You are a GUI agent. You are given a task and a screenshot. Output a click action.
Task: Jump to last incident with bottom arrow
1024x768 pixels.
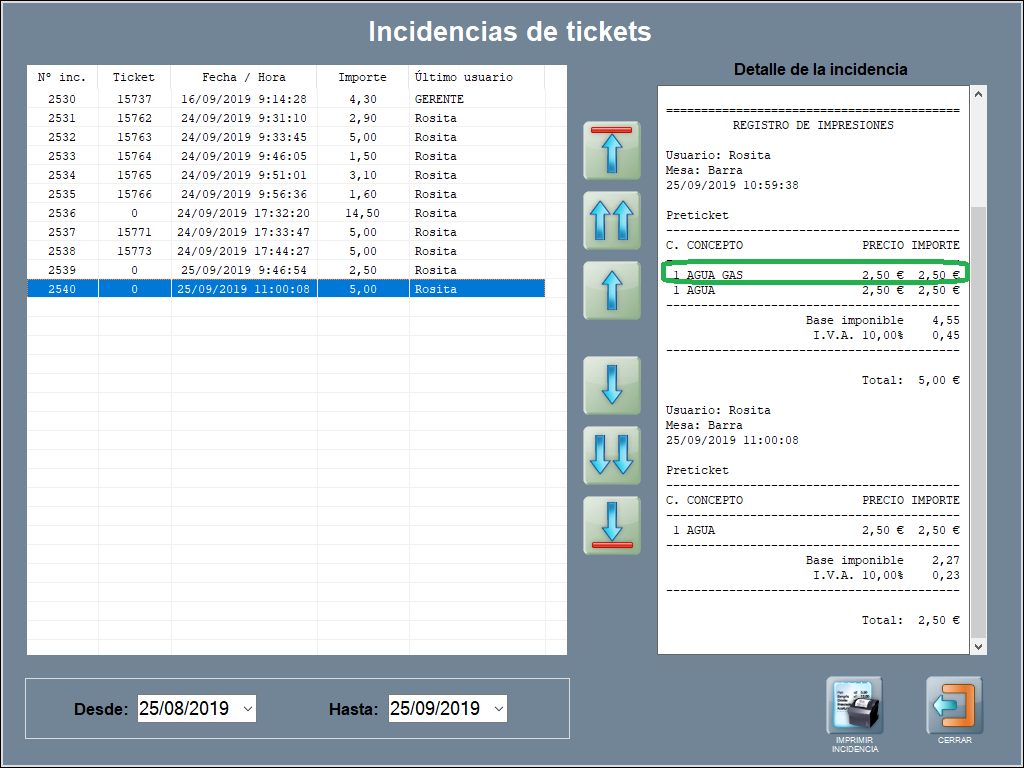(x=611, y=525)
